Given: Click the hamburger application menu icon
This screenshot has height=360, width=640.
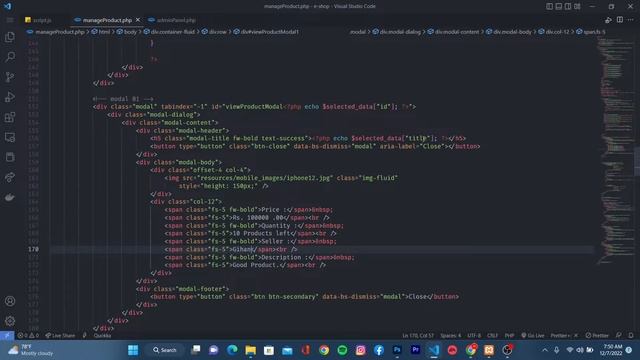Looking at the screenshot, I should coord(10,20).
